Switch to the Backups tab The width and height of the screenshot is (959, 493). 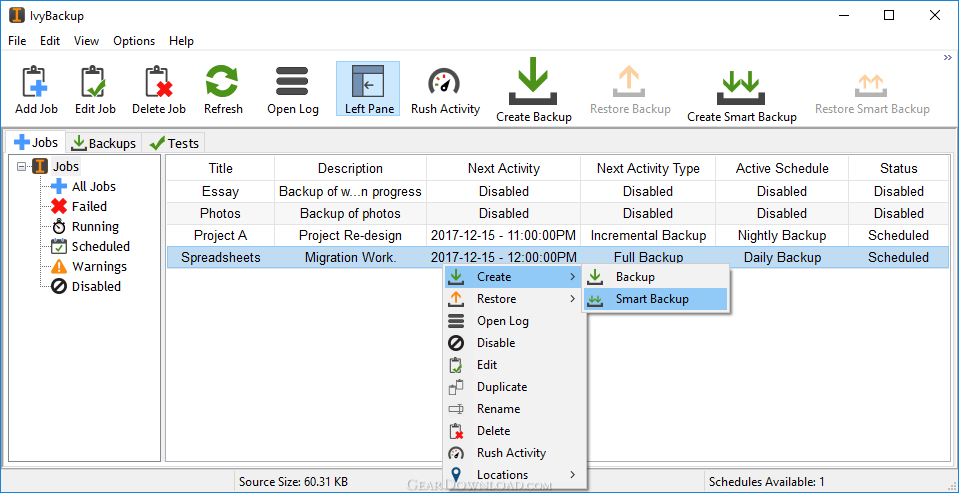pyautogui.click(x=104, y=144)
